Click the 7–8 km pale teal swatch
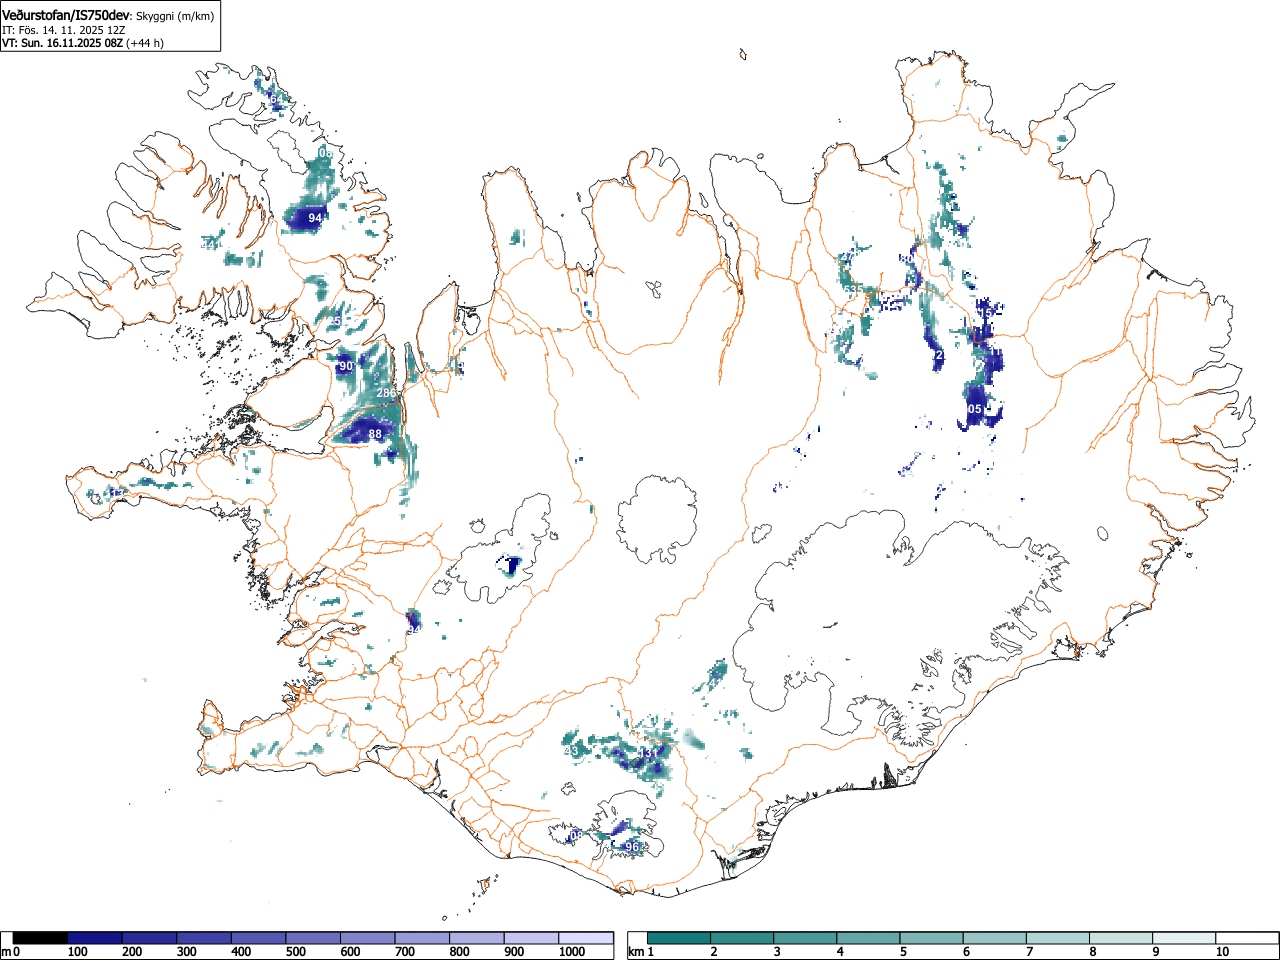The image size is (1280, 960). tap(1057, 938)
